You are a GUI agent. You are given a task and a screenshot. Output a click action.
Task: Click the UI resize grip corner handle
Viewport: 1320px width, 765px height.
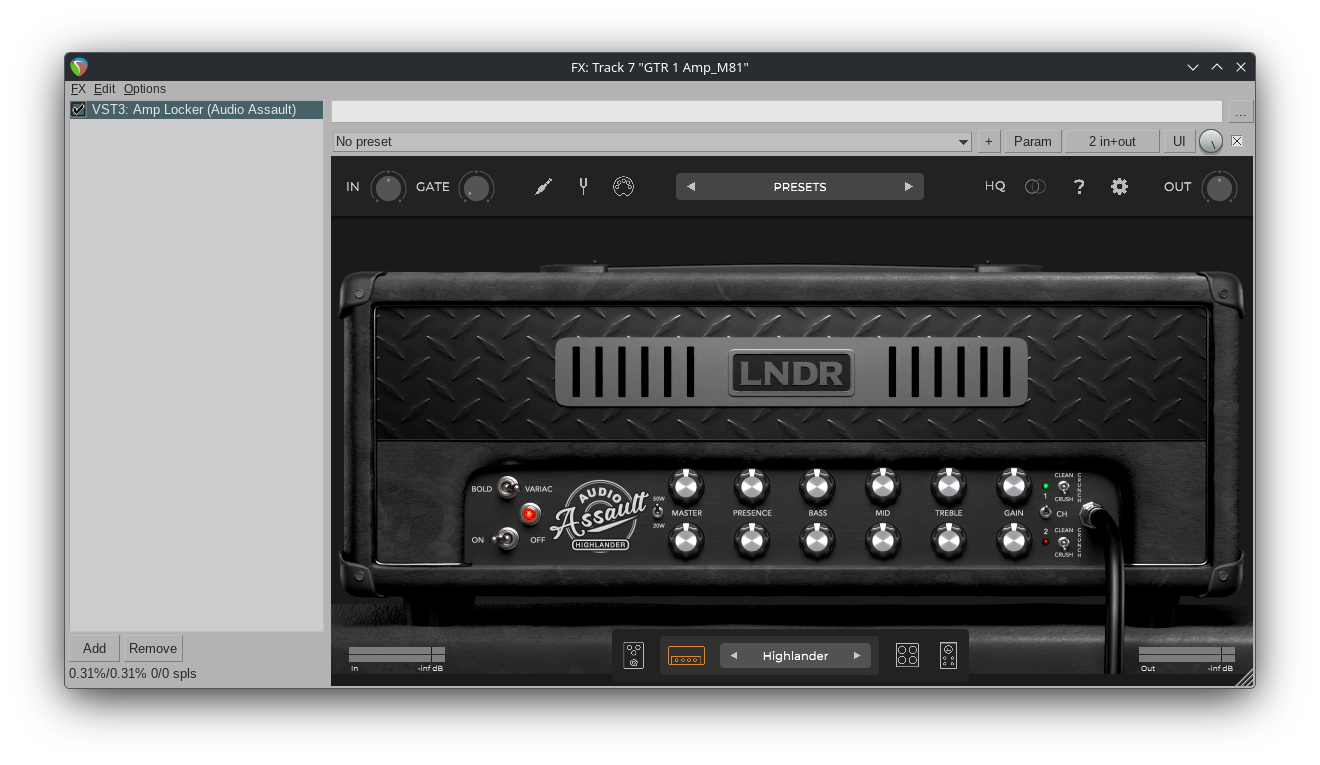point(1244,677)
